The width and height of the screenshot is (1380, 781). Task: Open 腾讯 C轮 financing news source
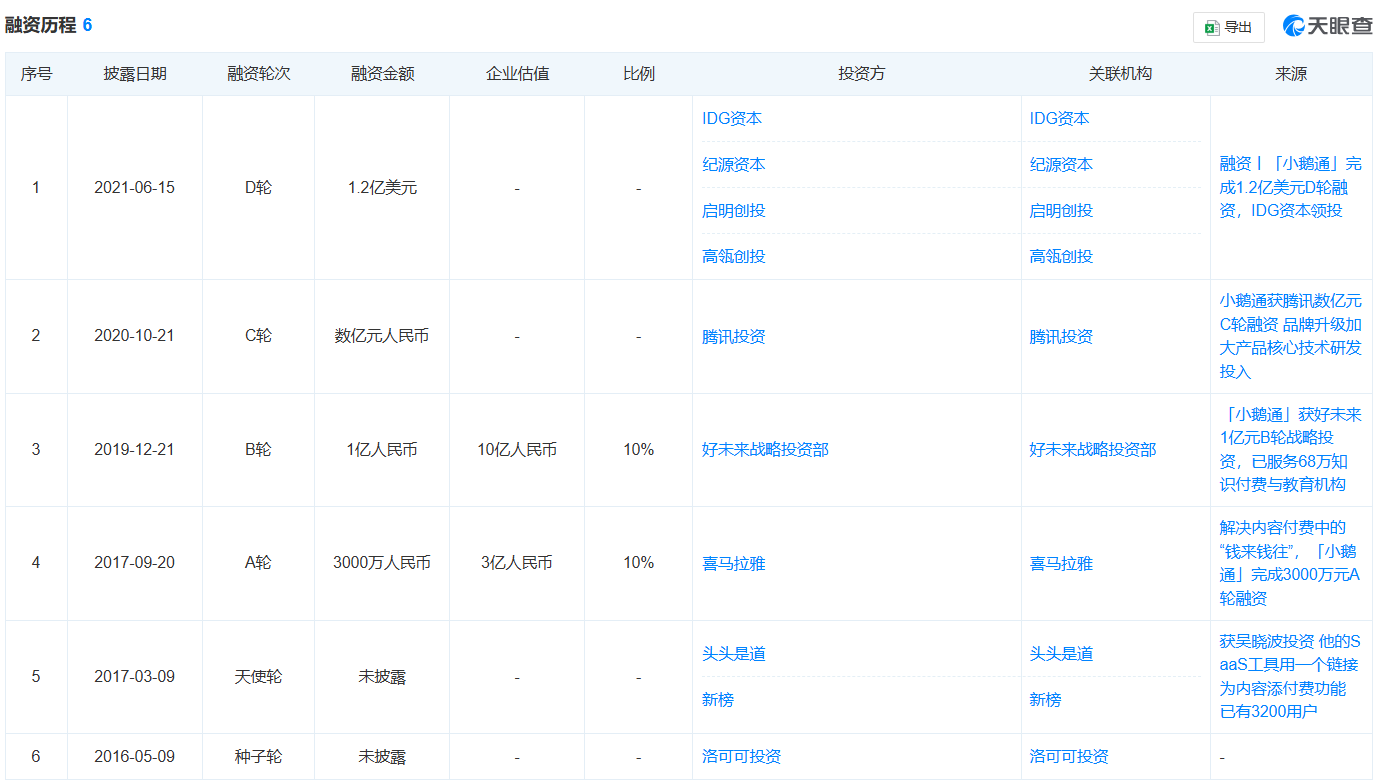1290,335
